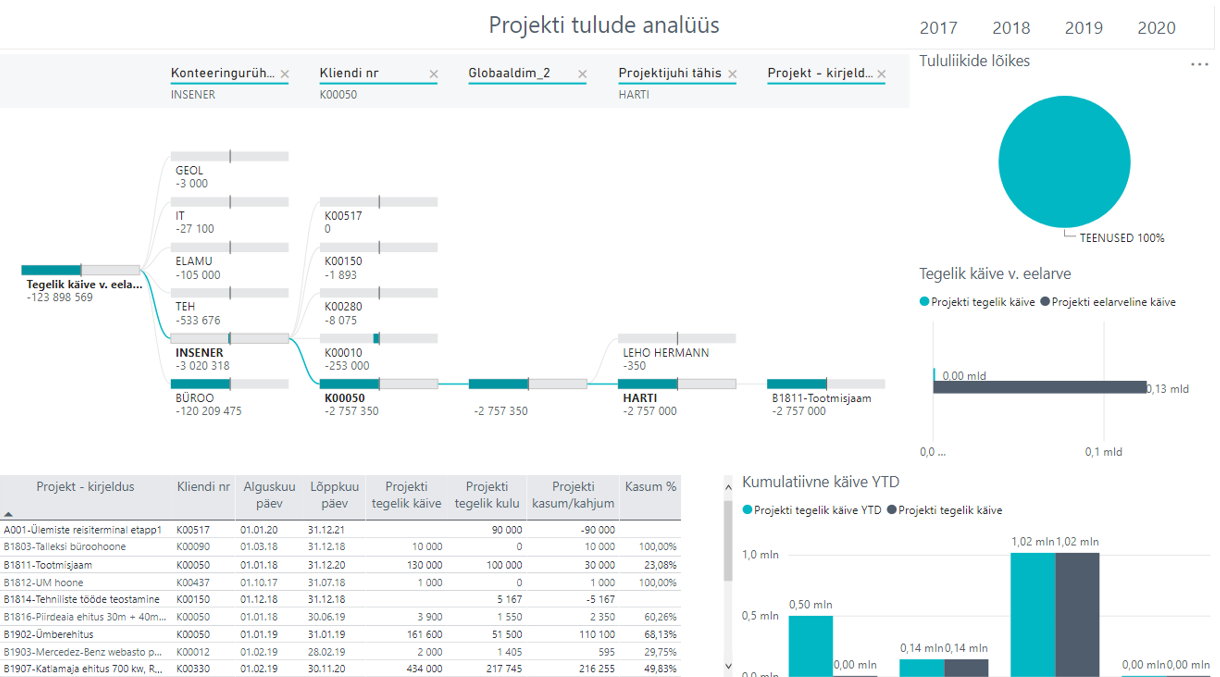1220x677 pixels.
Task: Filter the report to year 2020
Action: point(1157,28)
